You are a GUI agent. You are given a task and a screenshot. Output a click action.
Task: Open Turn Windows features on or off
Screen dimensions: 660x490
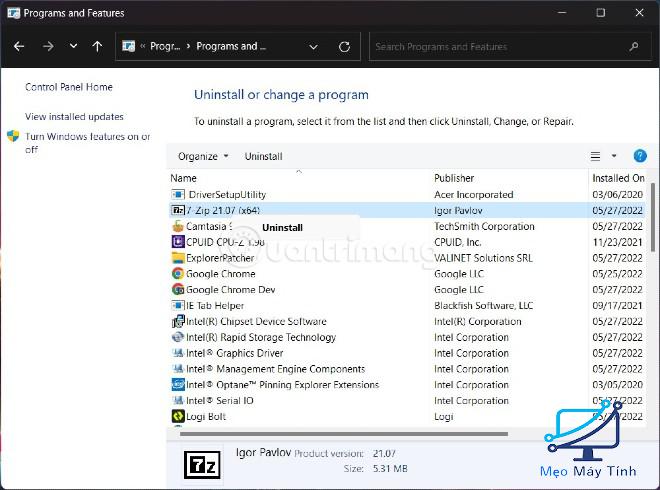pyautogui.click(x=88, y=143)
